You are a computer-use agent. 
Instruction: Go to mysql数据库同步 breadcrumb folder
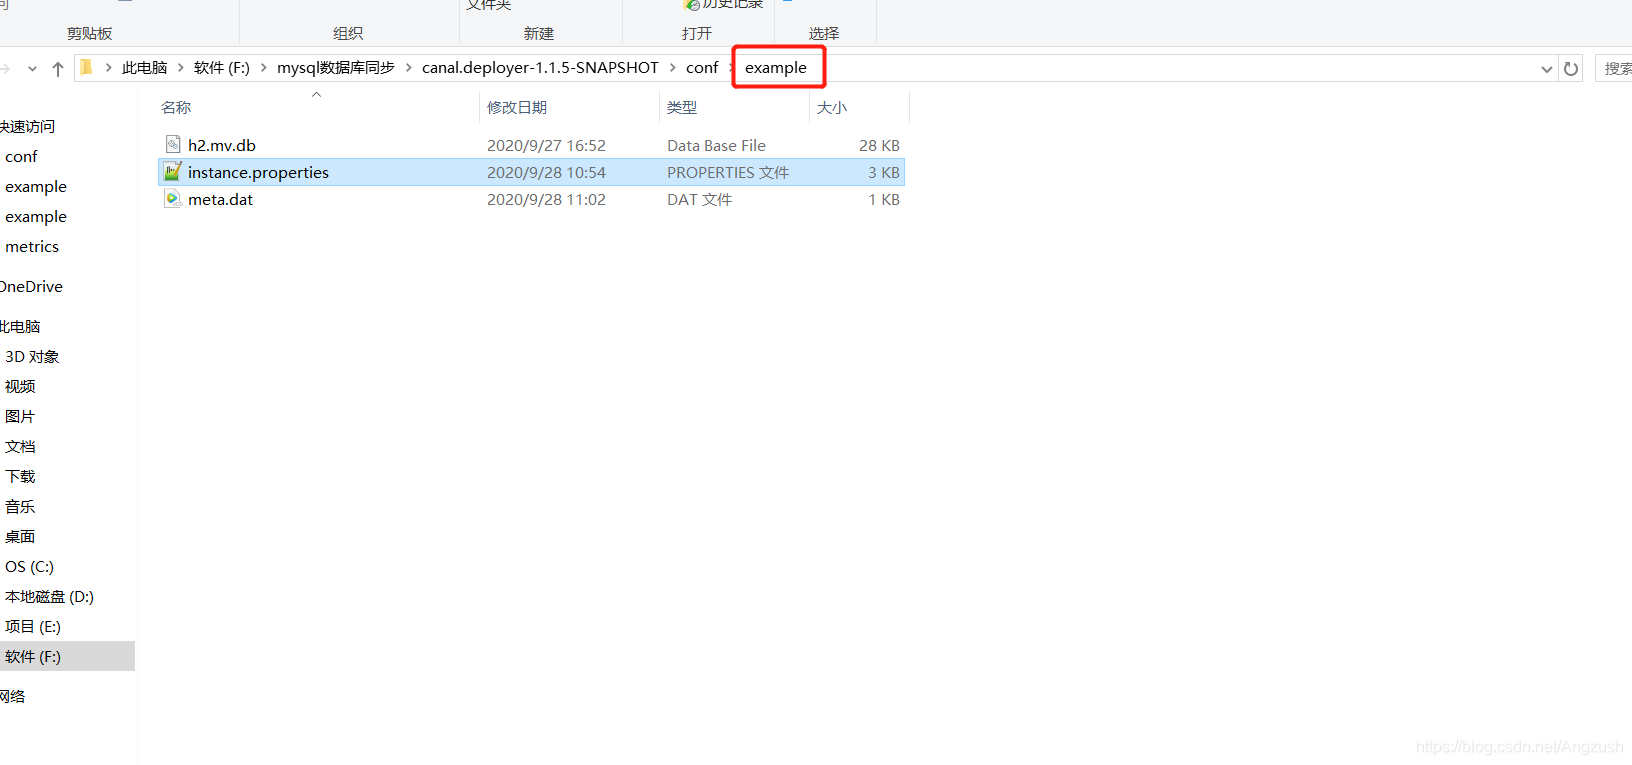[336, 68]
